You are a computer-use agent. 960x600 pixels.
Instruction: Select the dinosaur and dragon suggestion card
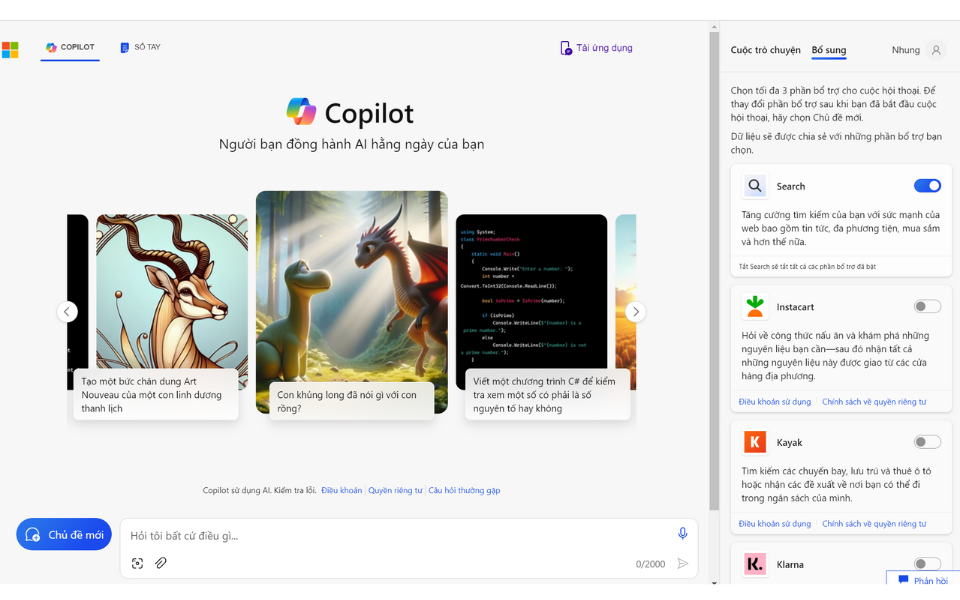pos(351,300)
